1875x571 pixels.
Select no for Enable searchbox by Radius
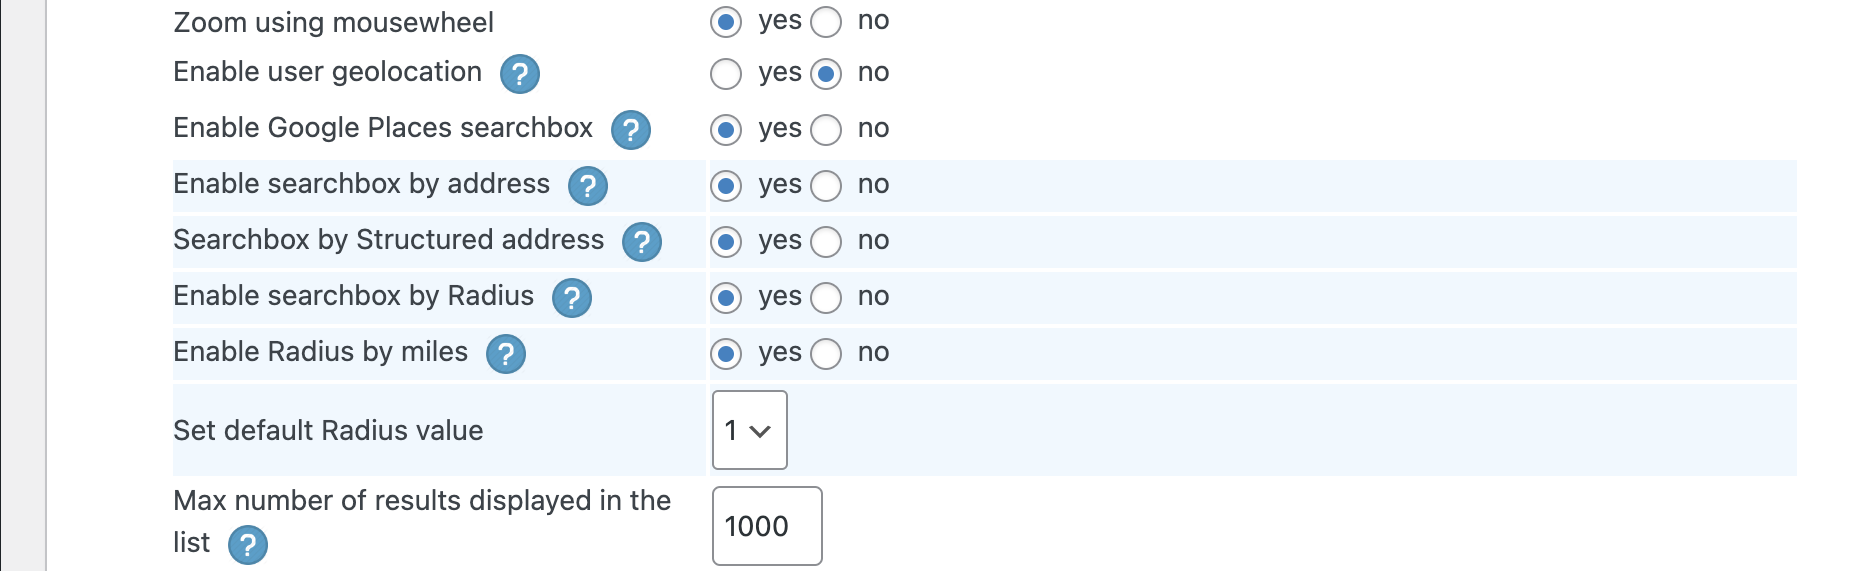(826, 298)
